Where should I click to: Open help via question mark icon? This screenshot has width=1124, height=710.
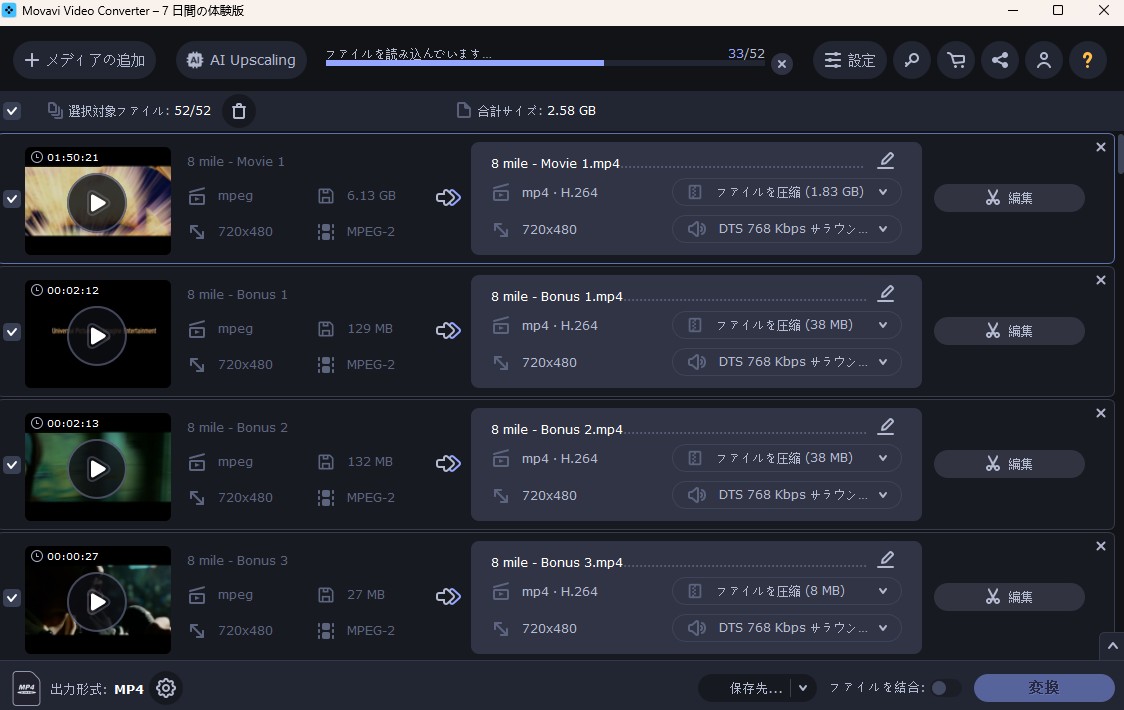(x=1087, y=60)
